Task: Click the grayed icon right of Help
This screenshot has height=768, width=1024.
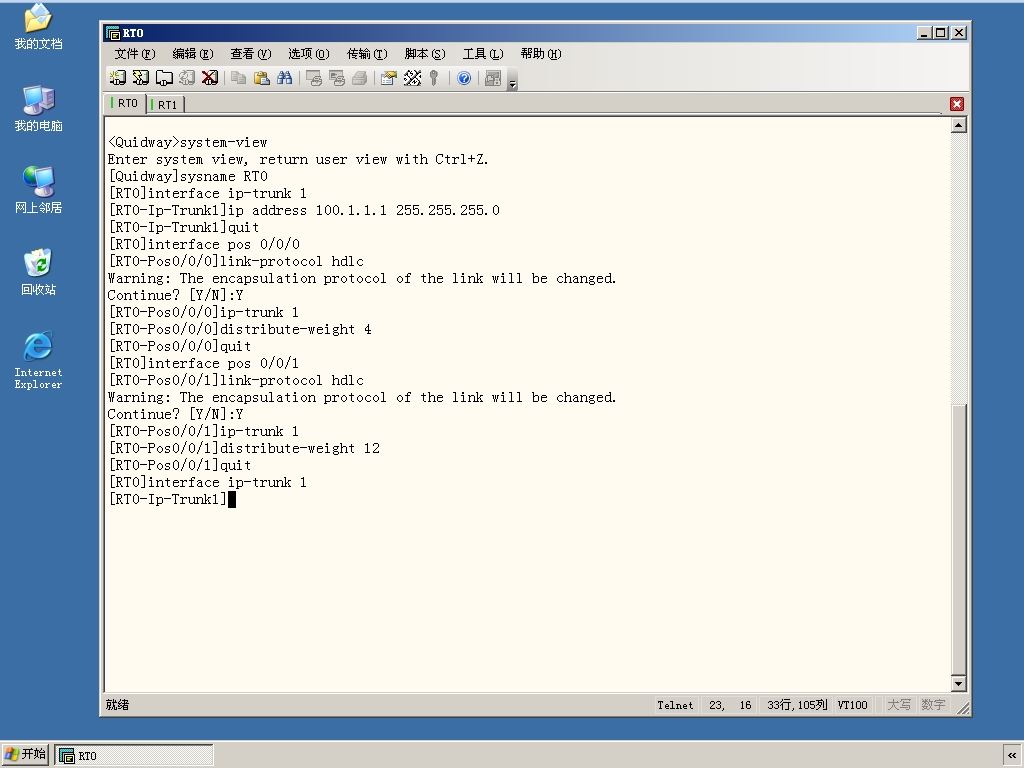Action: tap(493, 78)
